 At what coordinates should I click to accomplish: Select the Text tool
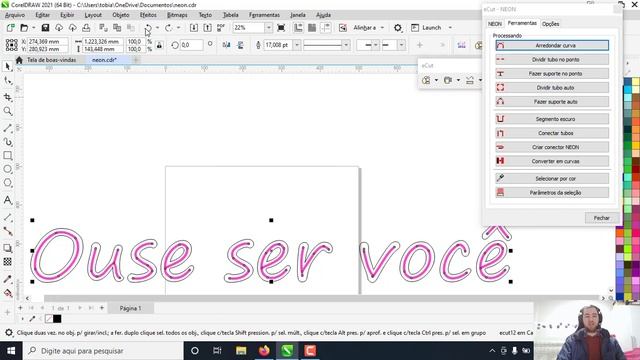7,200
